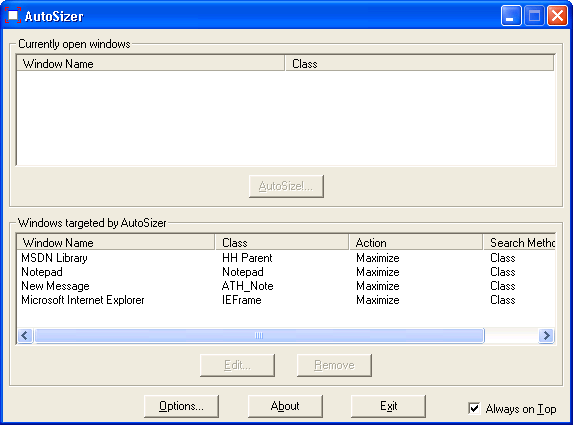Sort targeted list by Class column header
573x425 pixels.
[282, 243]
